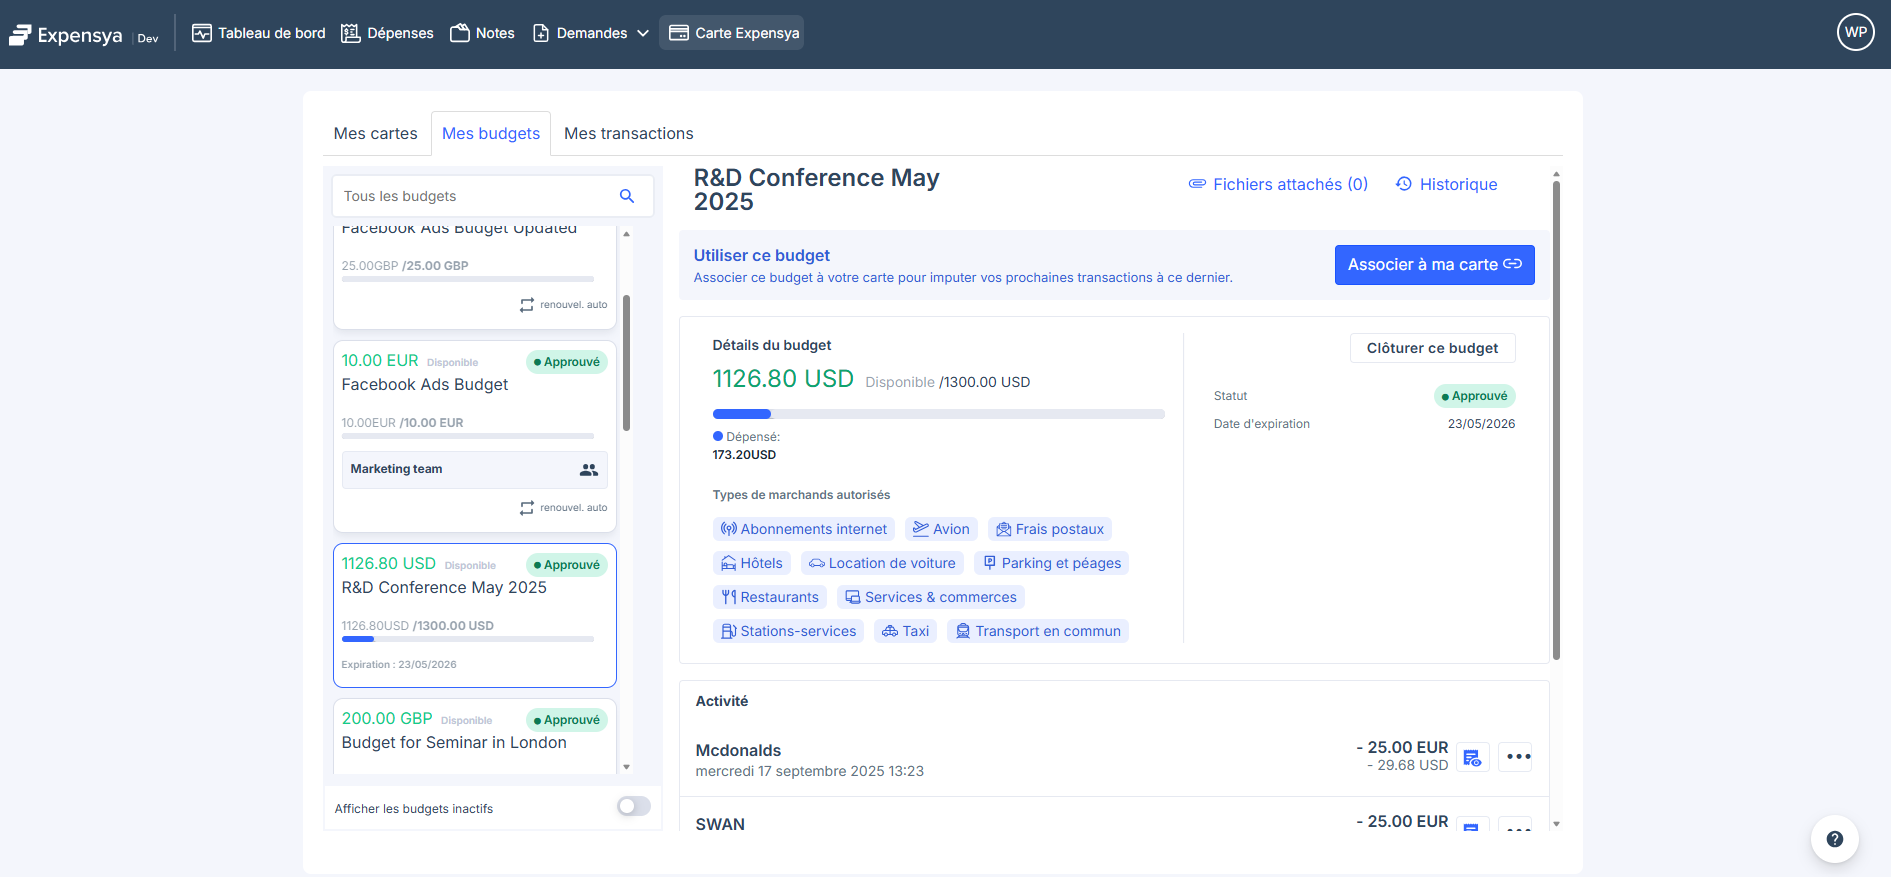Screen dimensions: 1891x877
Task: Toggle Afficher les budgets inactifs switch
Action: [633, 807]
